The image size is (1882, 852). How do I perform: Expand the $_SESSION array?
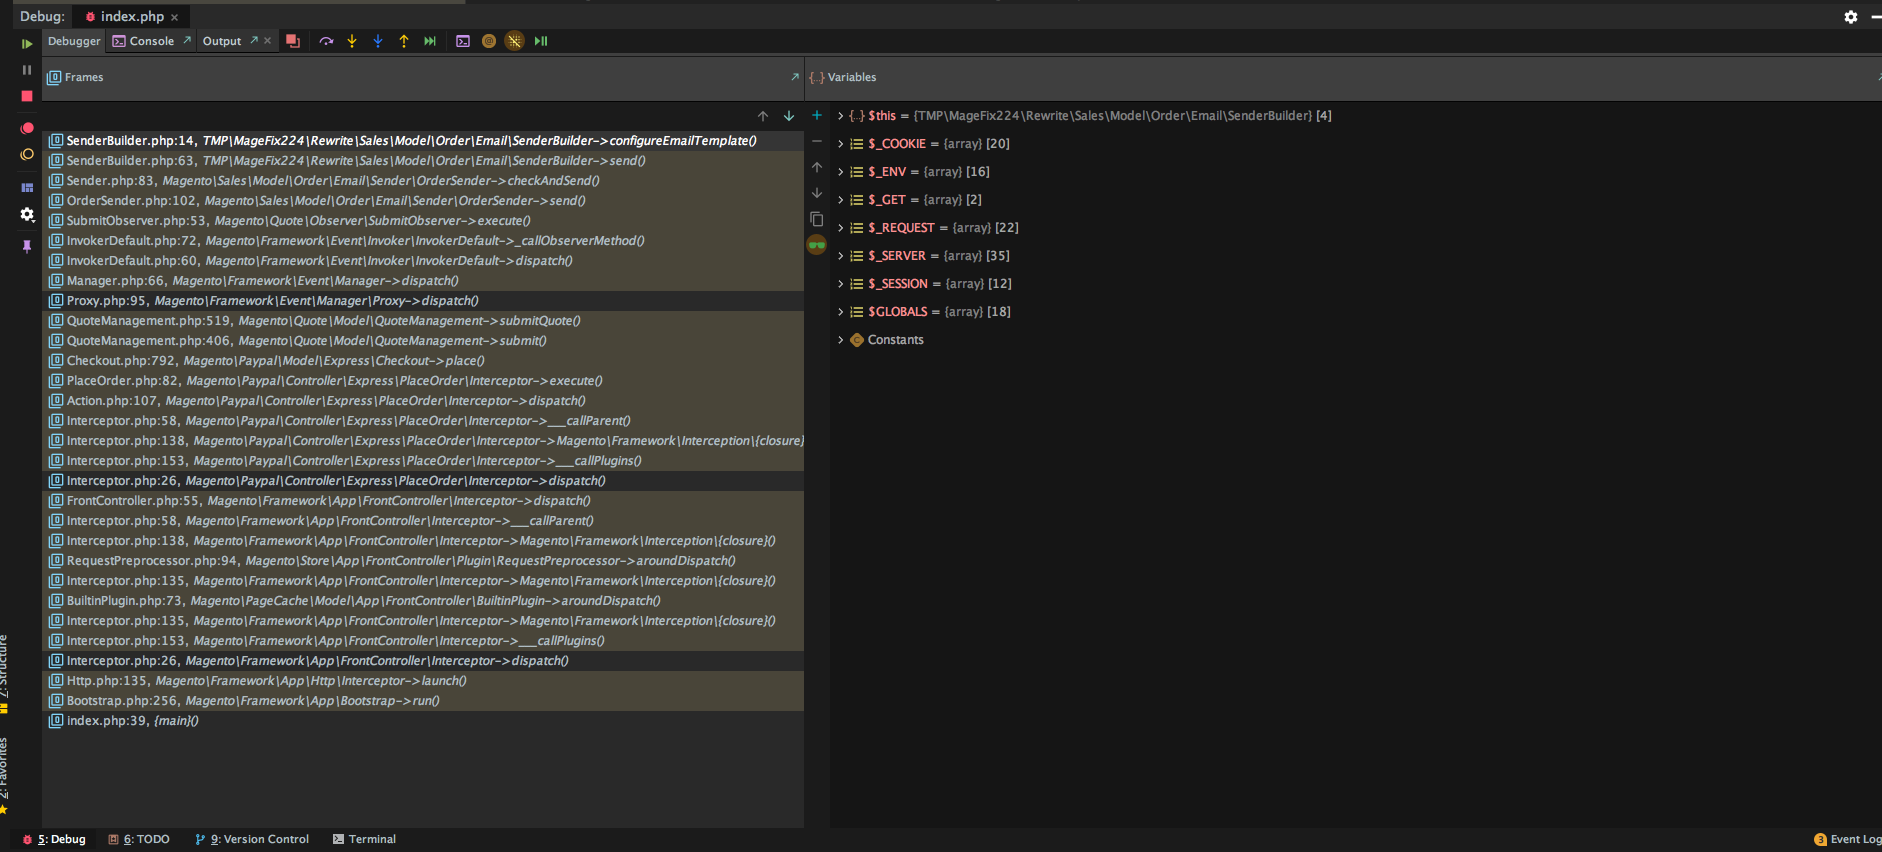[x=840, y=284]
